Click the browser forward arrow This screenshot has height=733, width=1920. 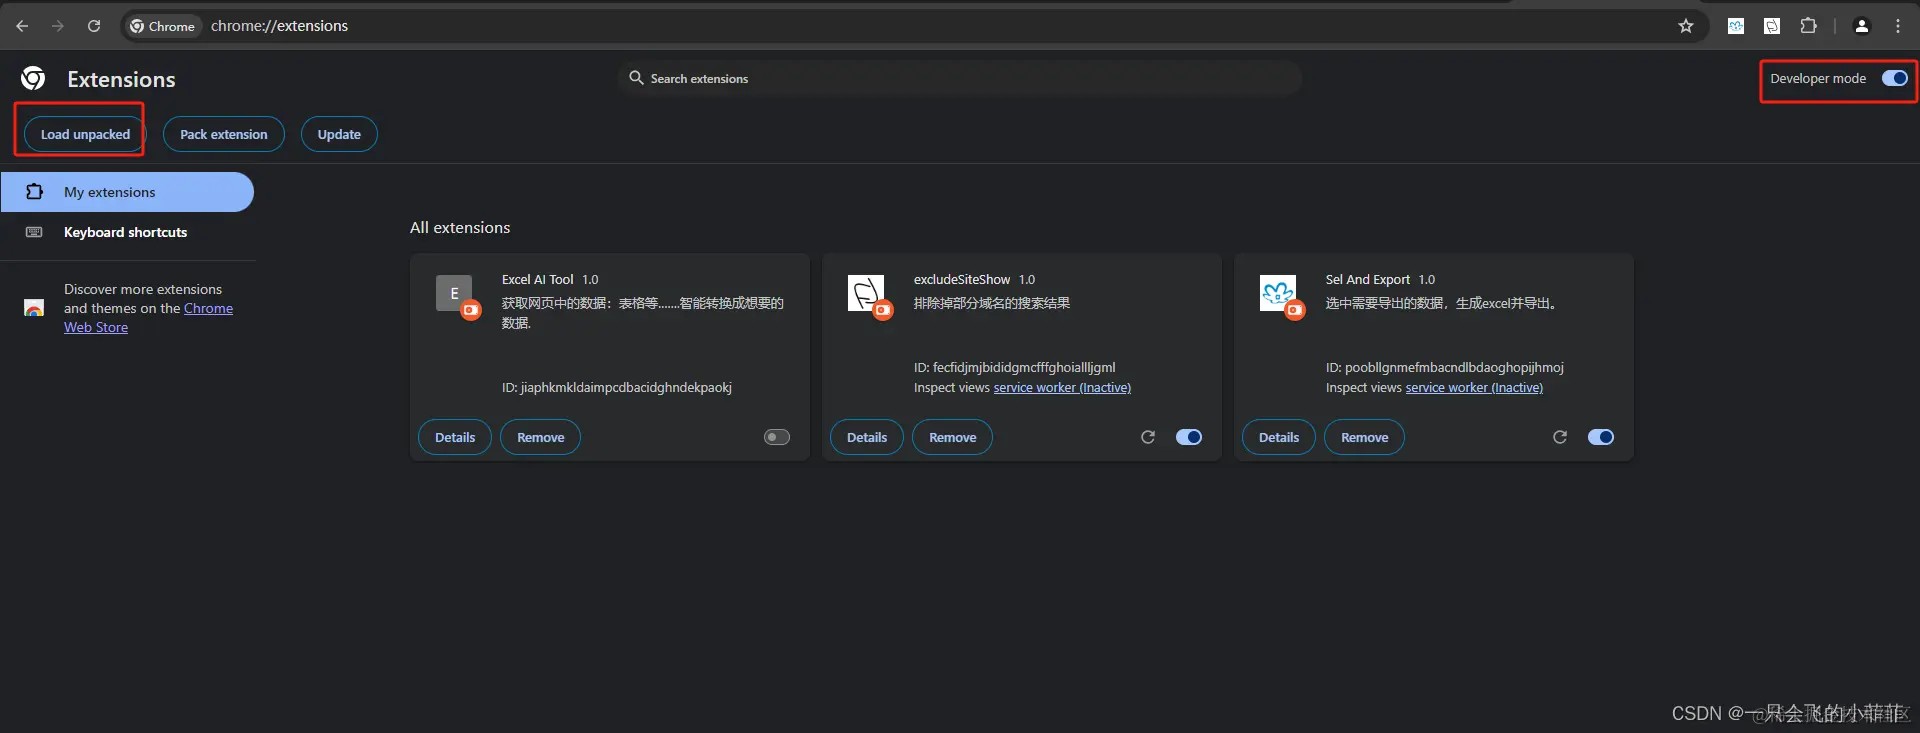pyautogui.click(x=58, y=26)
